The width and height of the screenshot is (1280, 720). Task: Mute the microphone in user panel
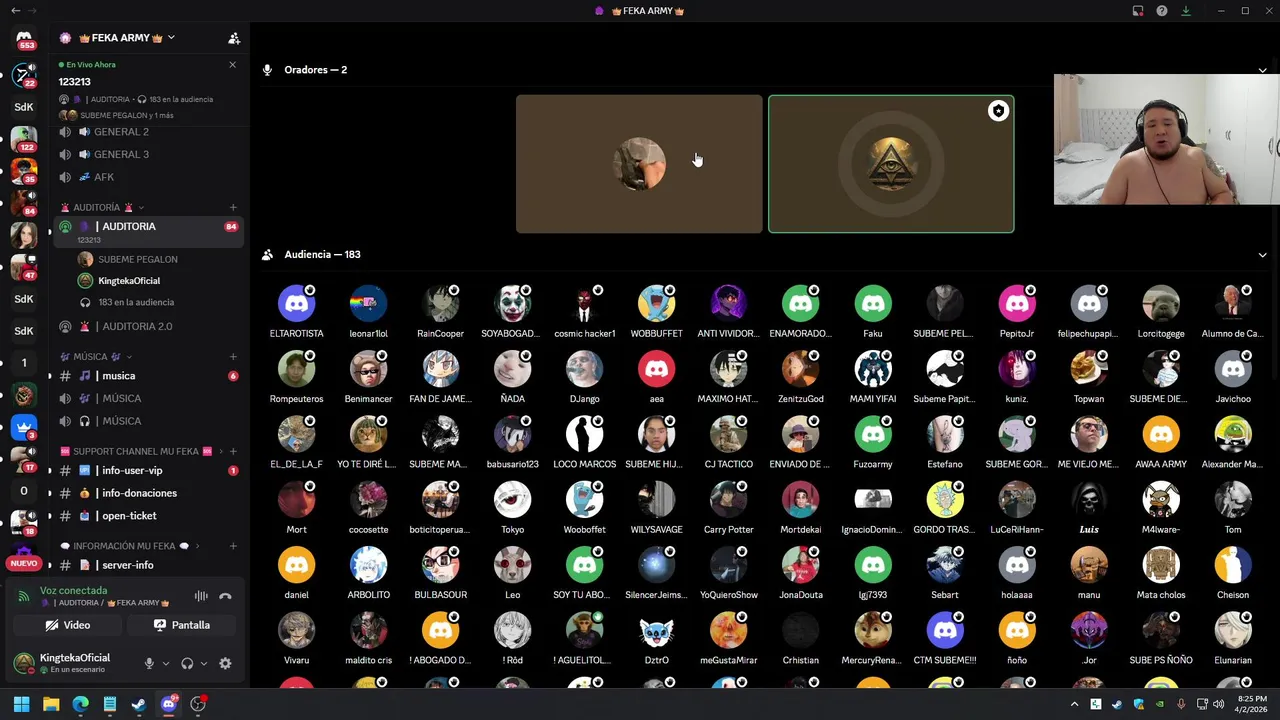pos(149,663)
